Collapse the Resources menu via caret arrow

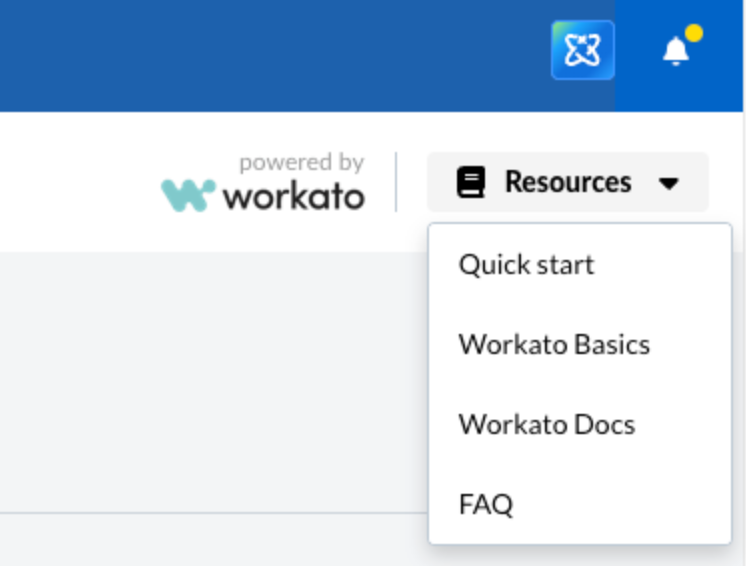669,184
